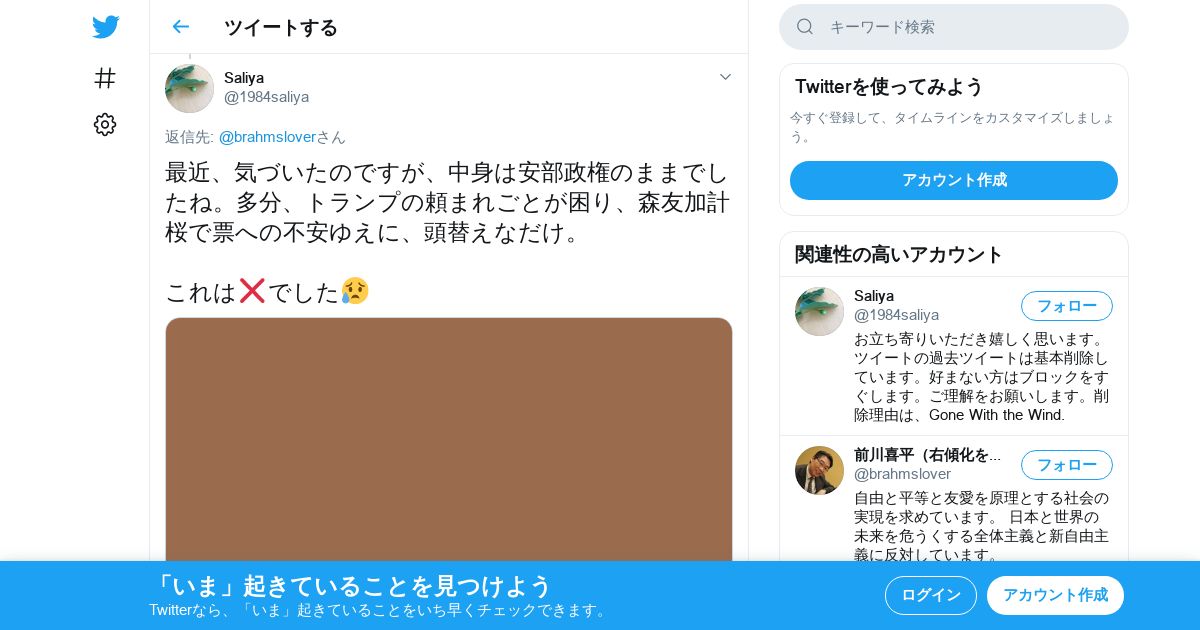1200x630 pixels.
Task: Open the brown image attached to tweet
Action: 449,440
